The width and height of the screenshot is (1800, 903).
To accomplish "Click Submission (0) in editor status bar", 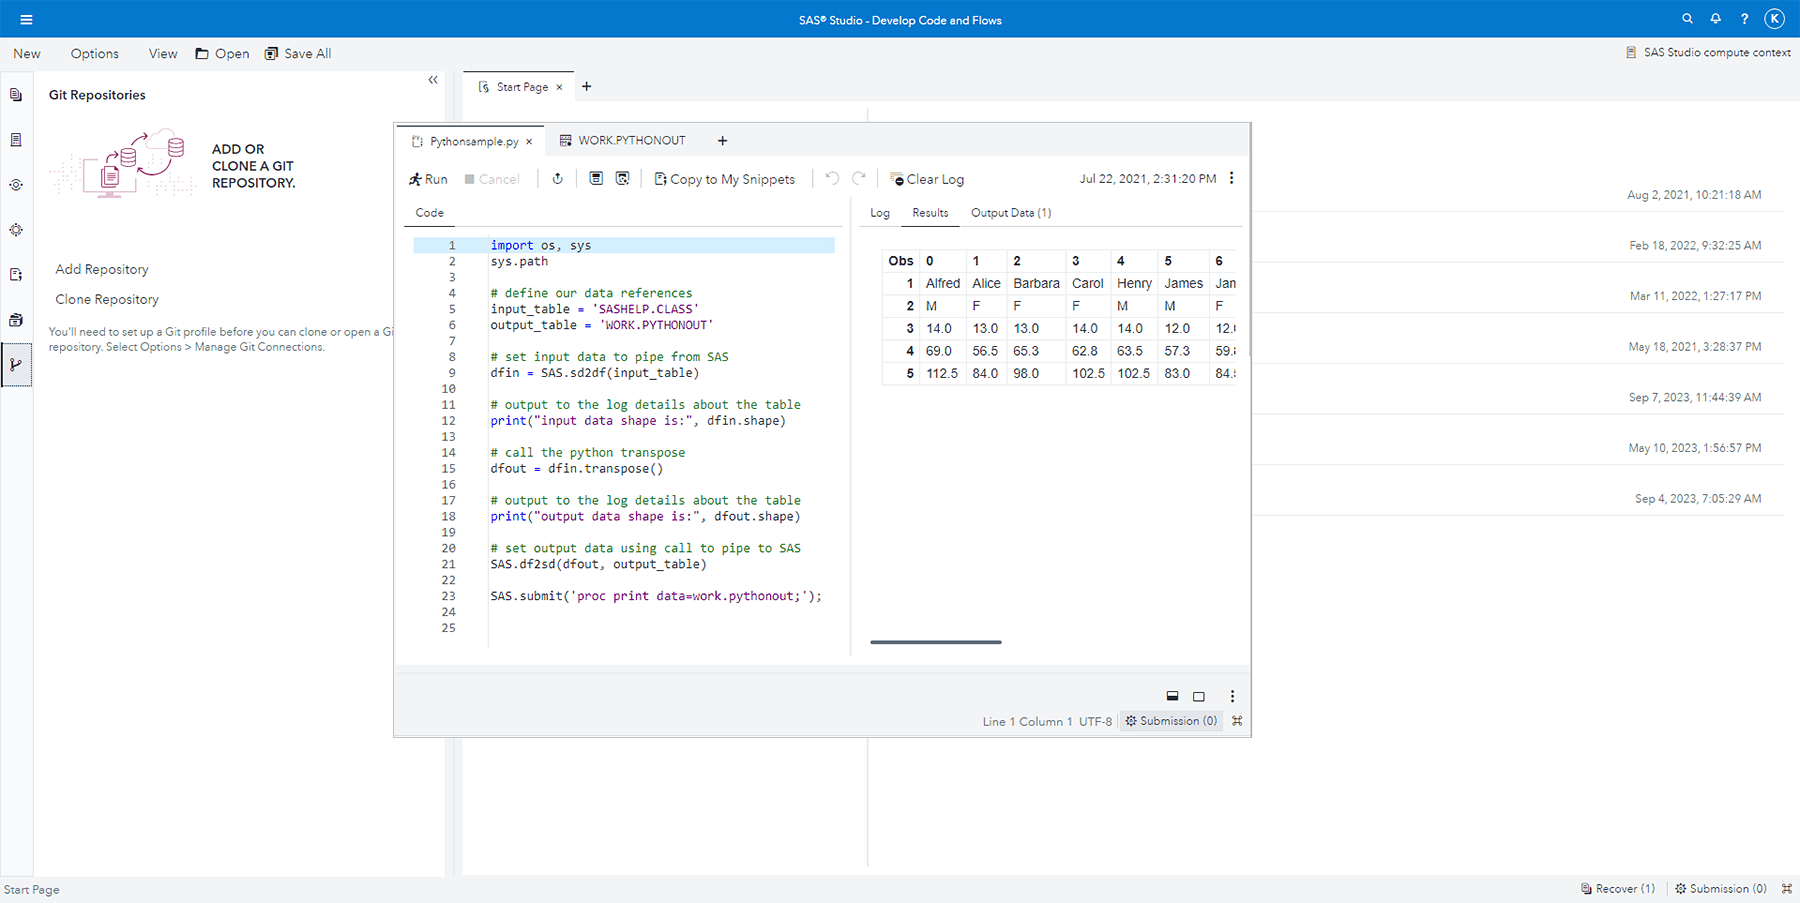I will (x=1171, y=721).
